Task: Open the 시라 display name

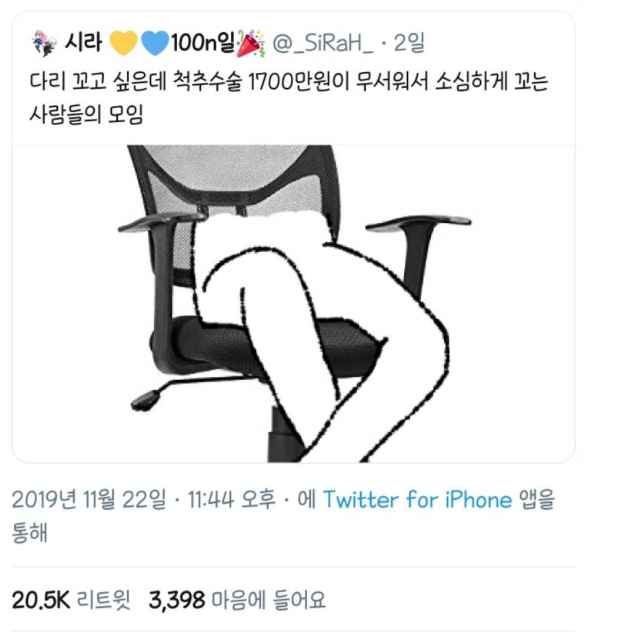Action: pyautogui.click(x=83, y=42)
